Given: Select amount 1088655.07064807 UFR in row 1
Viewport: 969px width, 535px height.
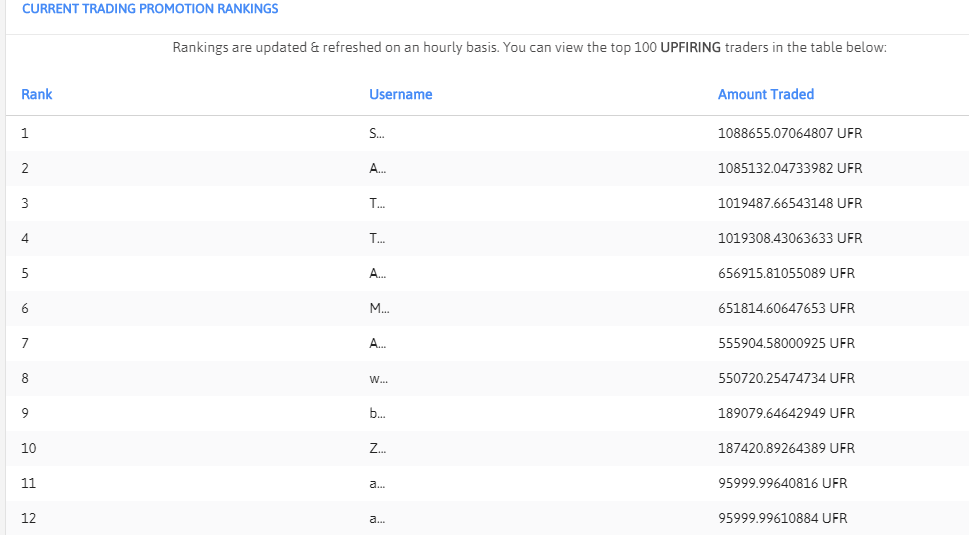Looking at the screenshot, I should (790, 133).
